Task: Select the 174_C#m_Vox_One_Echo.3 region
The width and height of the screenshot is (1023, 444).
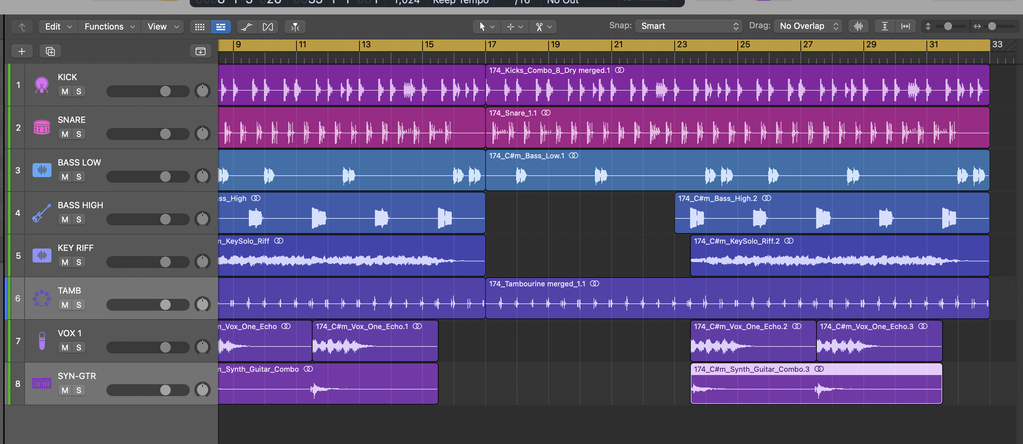Action: 879,341
